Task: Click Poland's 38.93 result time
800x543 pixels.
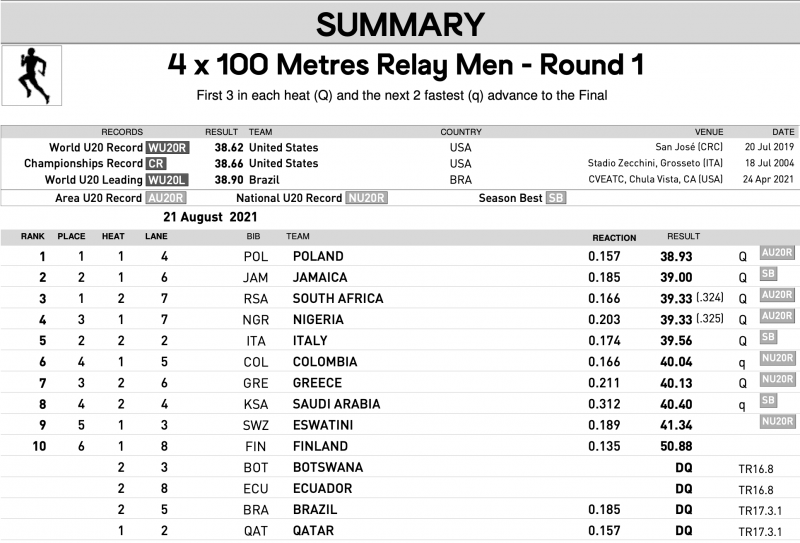Action: (683, 256)
